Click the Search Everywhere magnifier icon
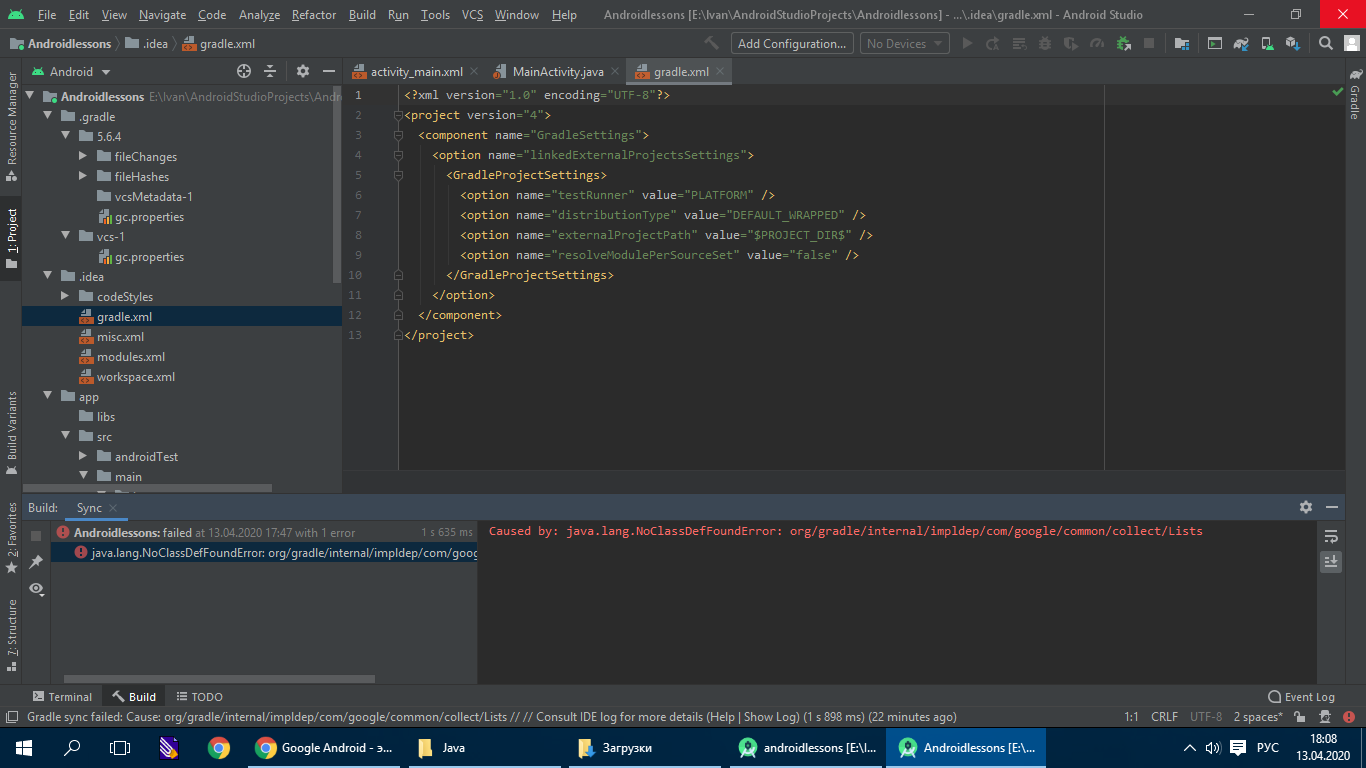 1326,43
